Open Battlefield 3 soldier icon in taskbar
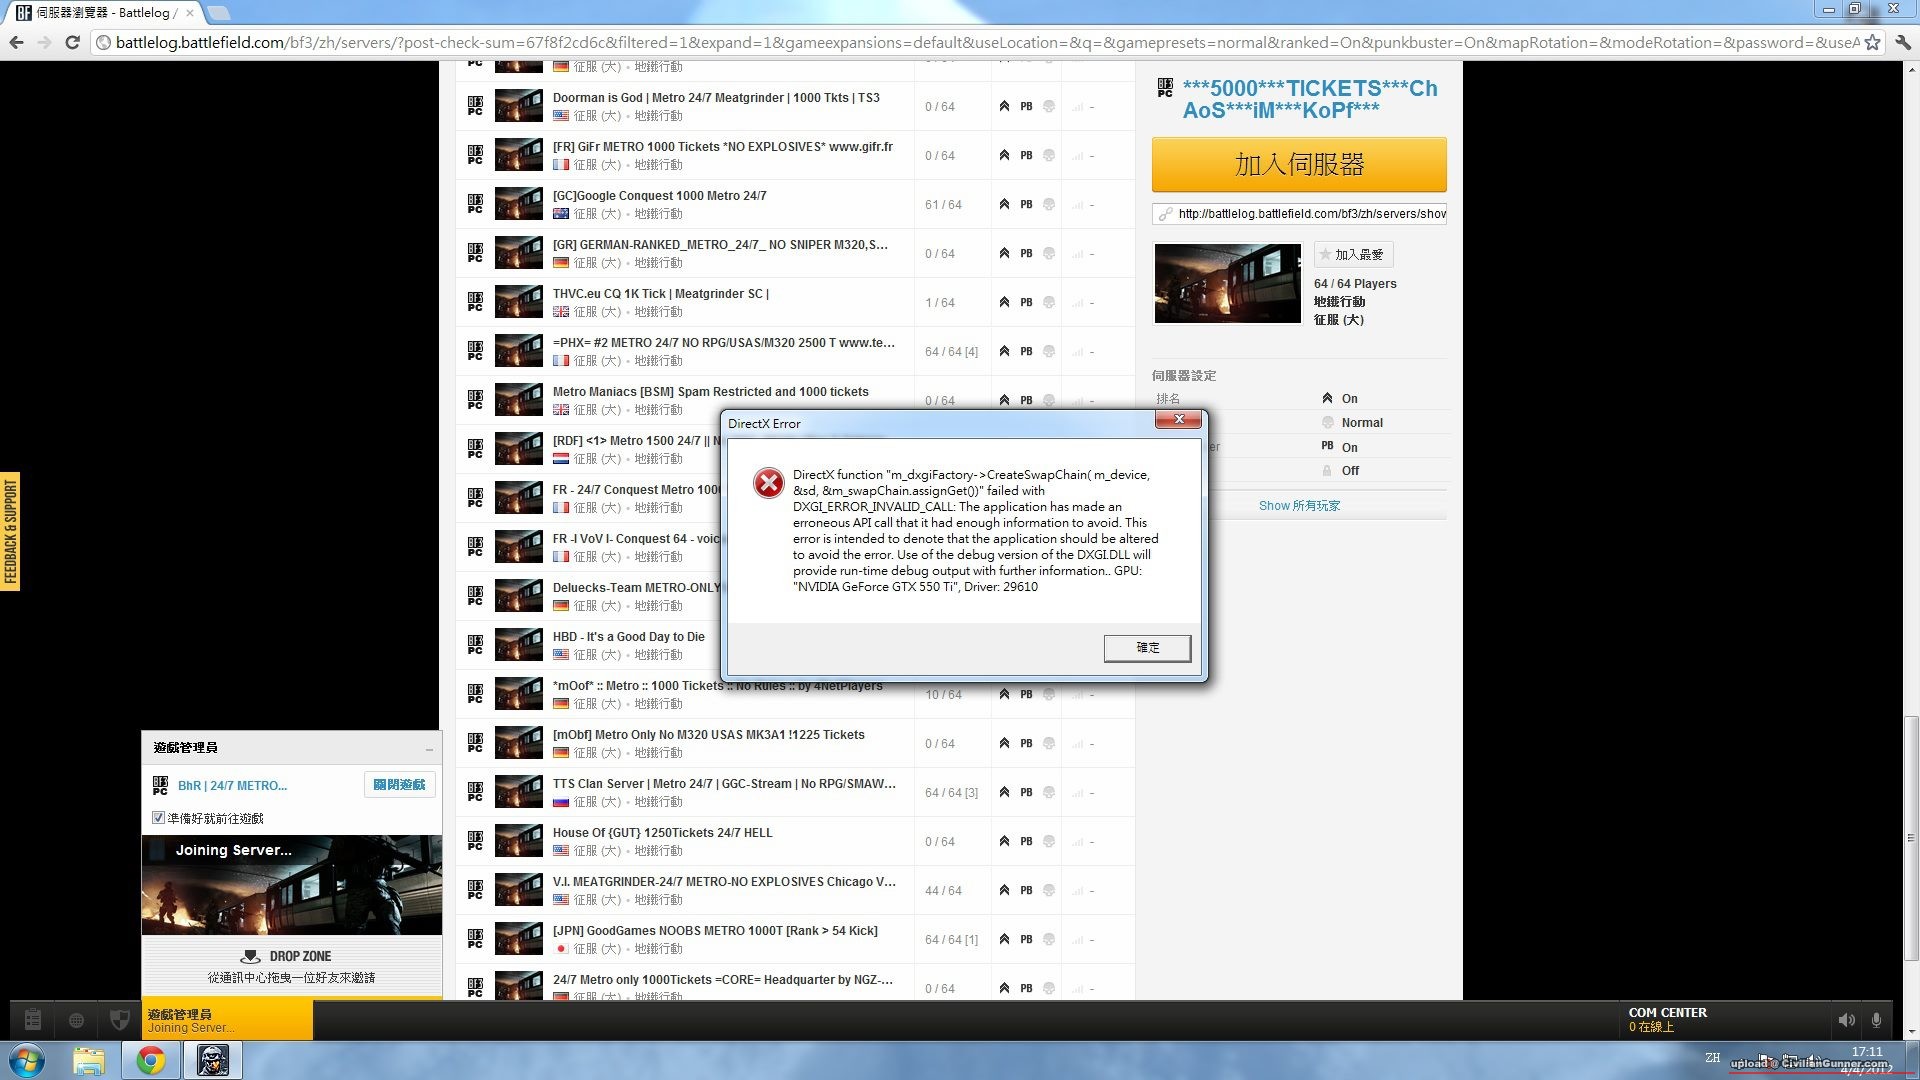1920x1080 pixels. 212,1060
